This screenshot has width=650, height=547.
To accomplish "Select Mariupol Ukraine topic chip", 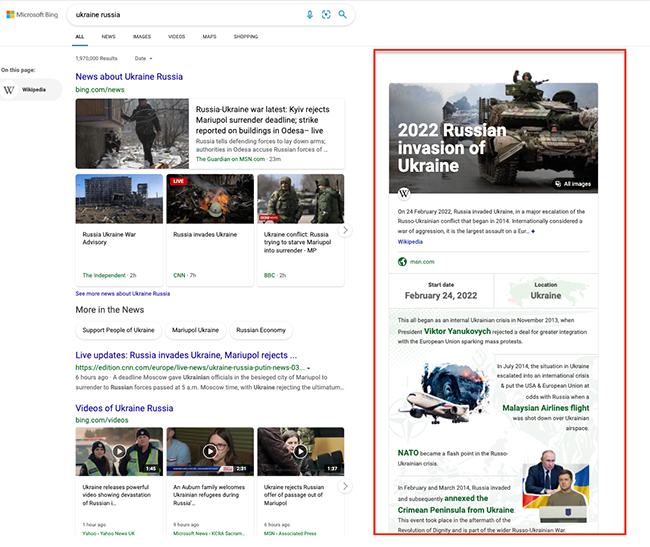I will [195, 330].
